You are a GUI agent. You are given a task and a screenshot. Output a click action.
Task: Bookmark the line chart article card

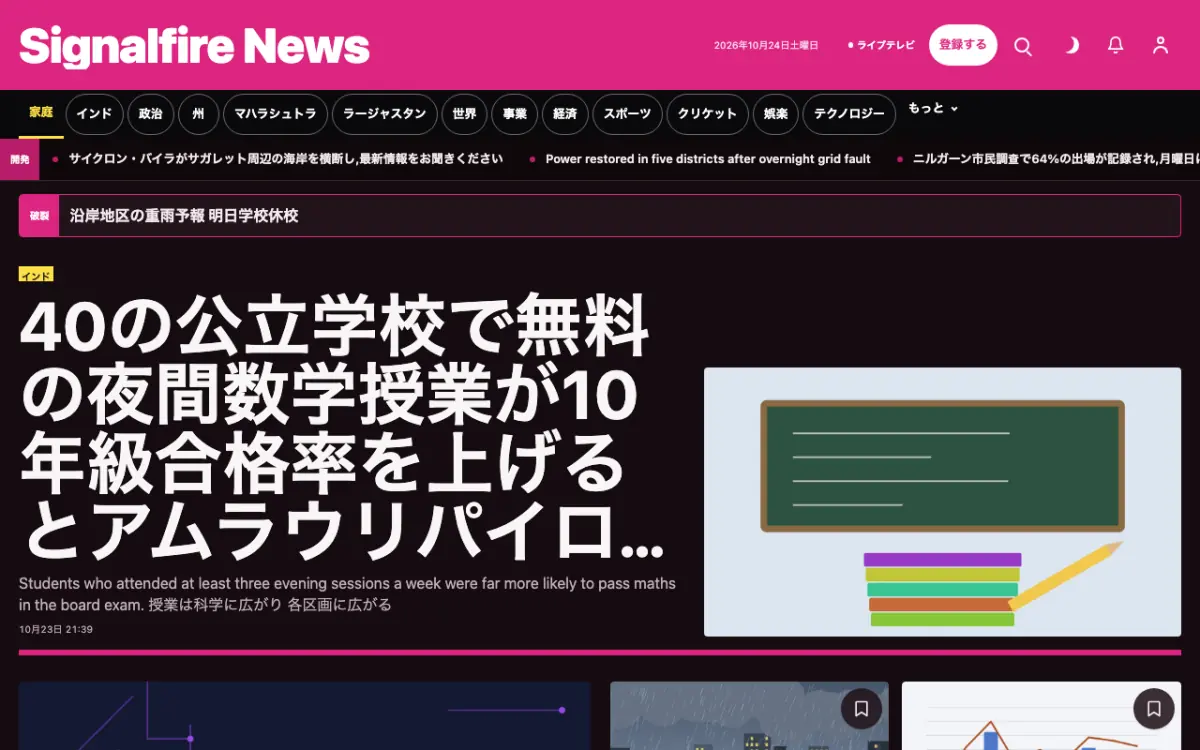click(x=1153, y=709)
